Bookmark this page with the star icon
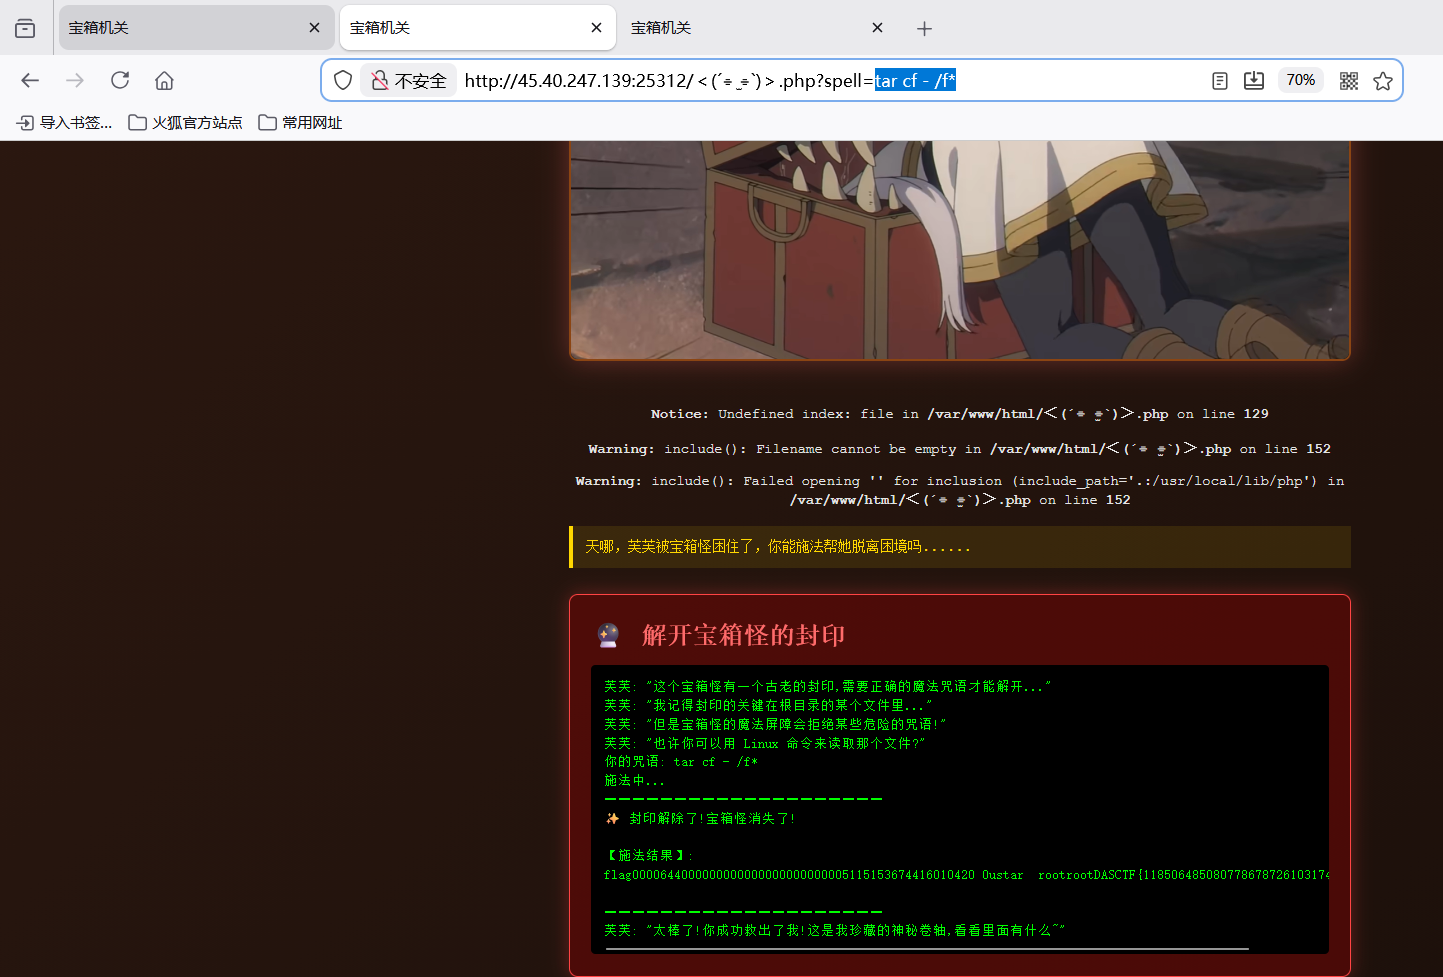This screenshot has width=1443, height=977. click(x=1383, y=80)
